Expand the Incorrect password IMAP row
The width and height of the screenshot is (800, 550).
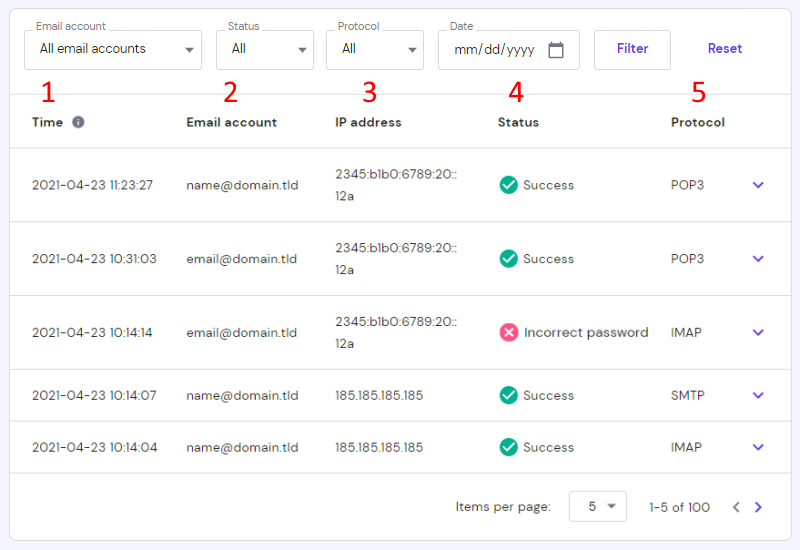click(x=758, y=332)
